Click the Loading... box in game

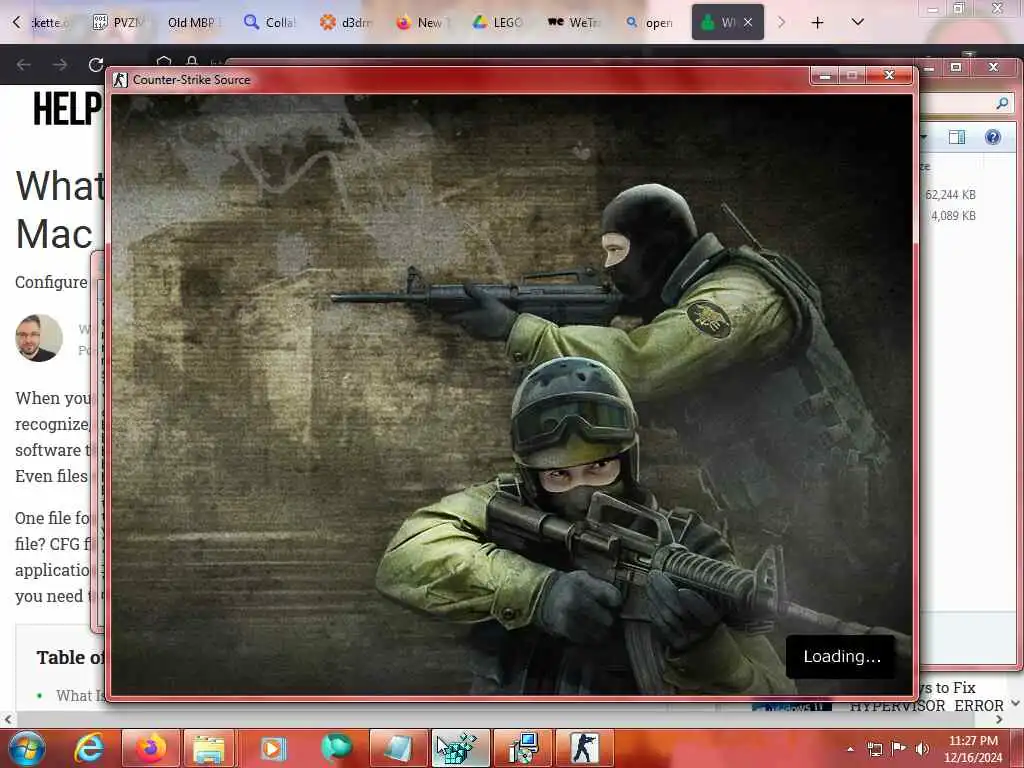coord(841,656)
